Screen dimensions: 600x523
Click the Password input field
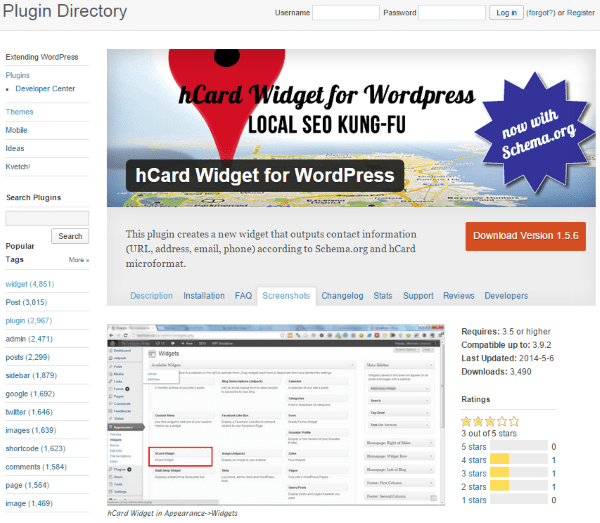click(452, 13)
